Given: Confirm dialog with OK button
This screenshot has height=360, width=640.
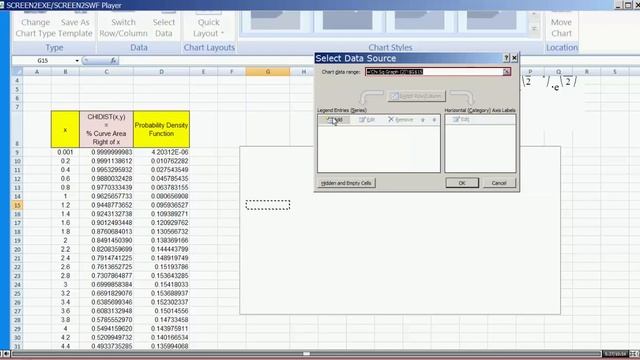Looking at the screenshot, I should pyautogui.click(x=462, y=183).
